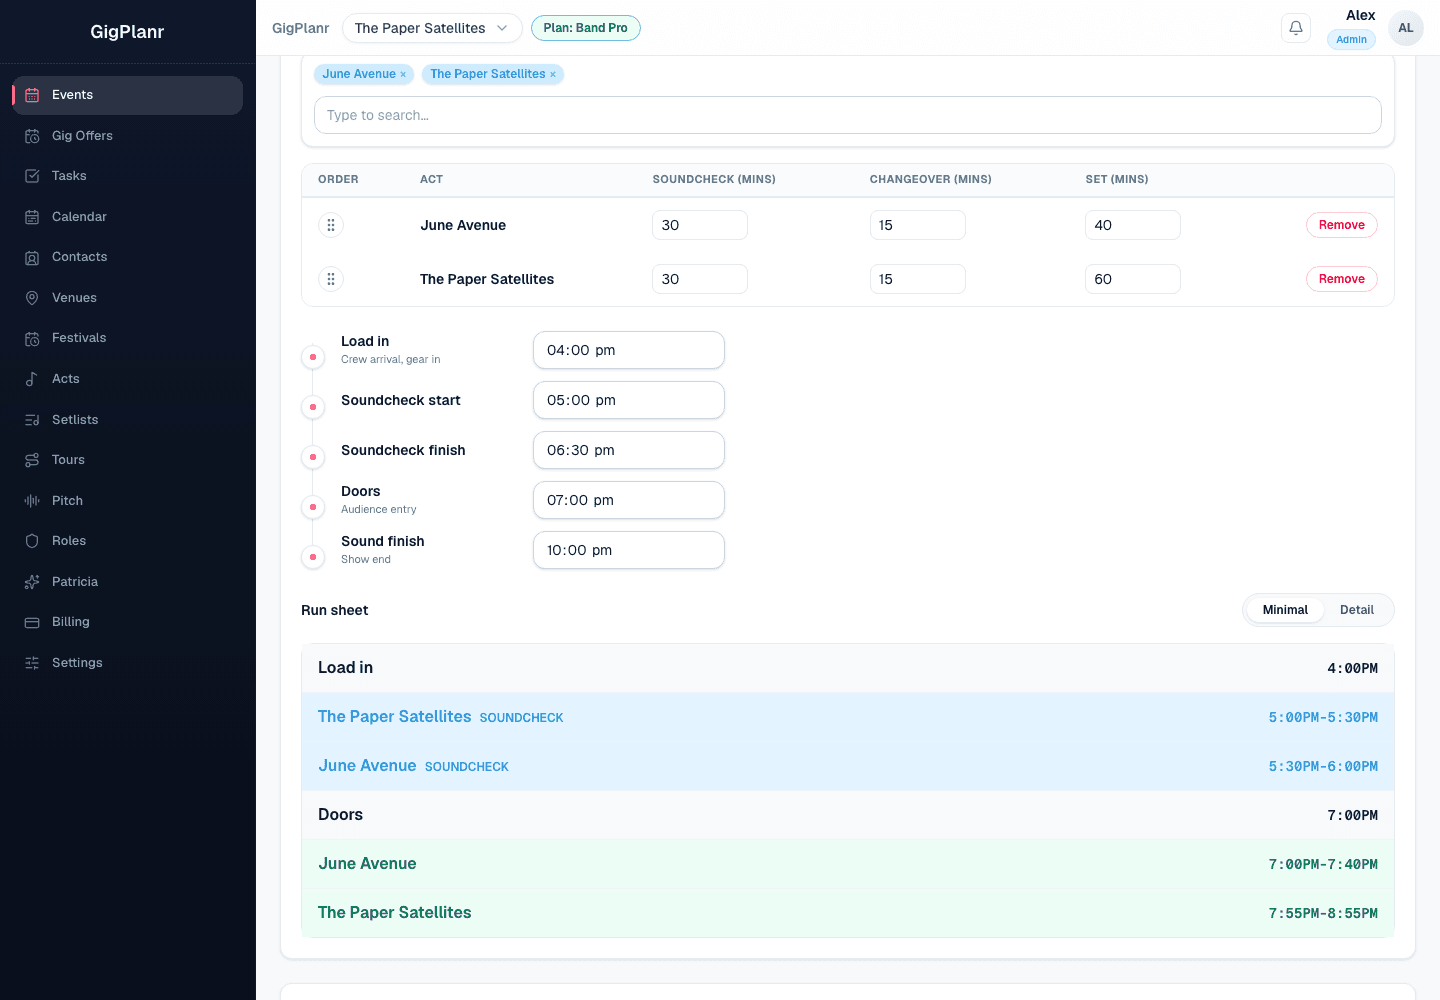
Task: Open Setlists list icon
Action: (x=32, y=420)
